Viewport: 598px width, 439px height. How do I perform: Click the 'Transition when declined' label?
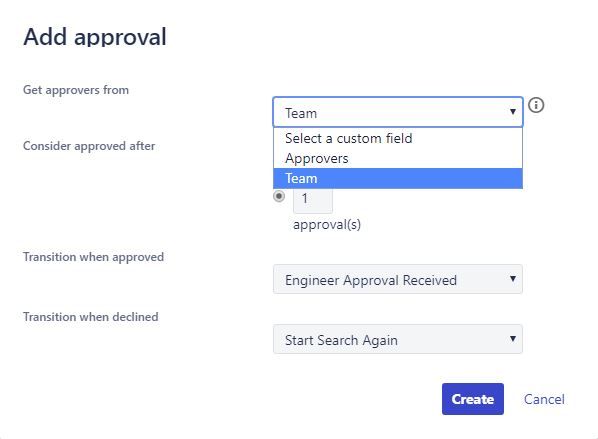pyautogui.click(x=91, y=317)
